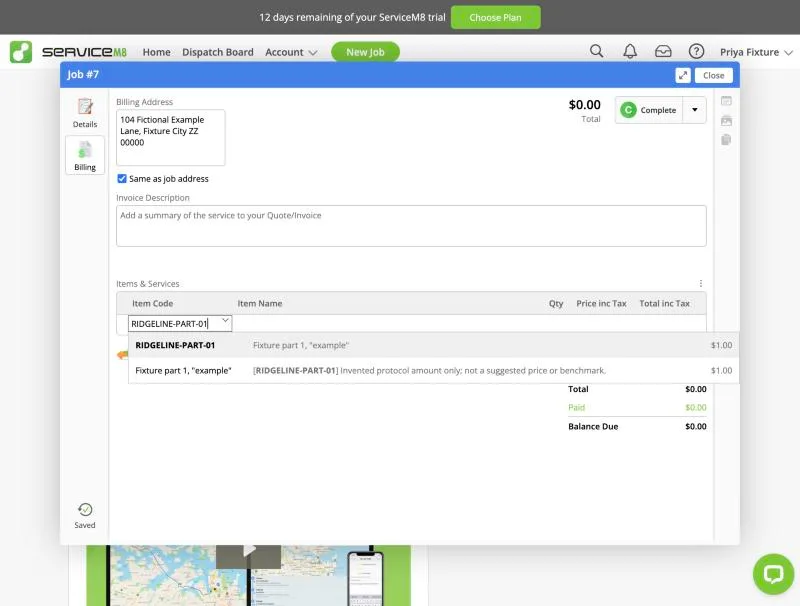
Task: Play the background video
Action: tap(248, 551)
